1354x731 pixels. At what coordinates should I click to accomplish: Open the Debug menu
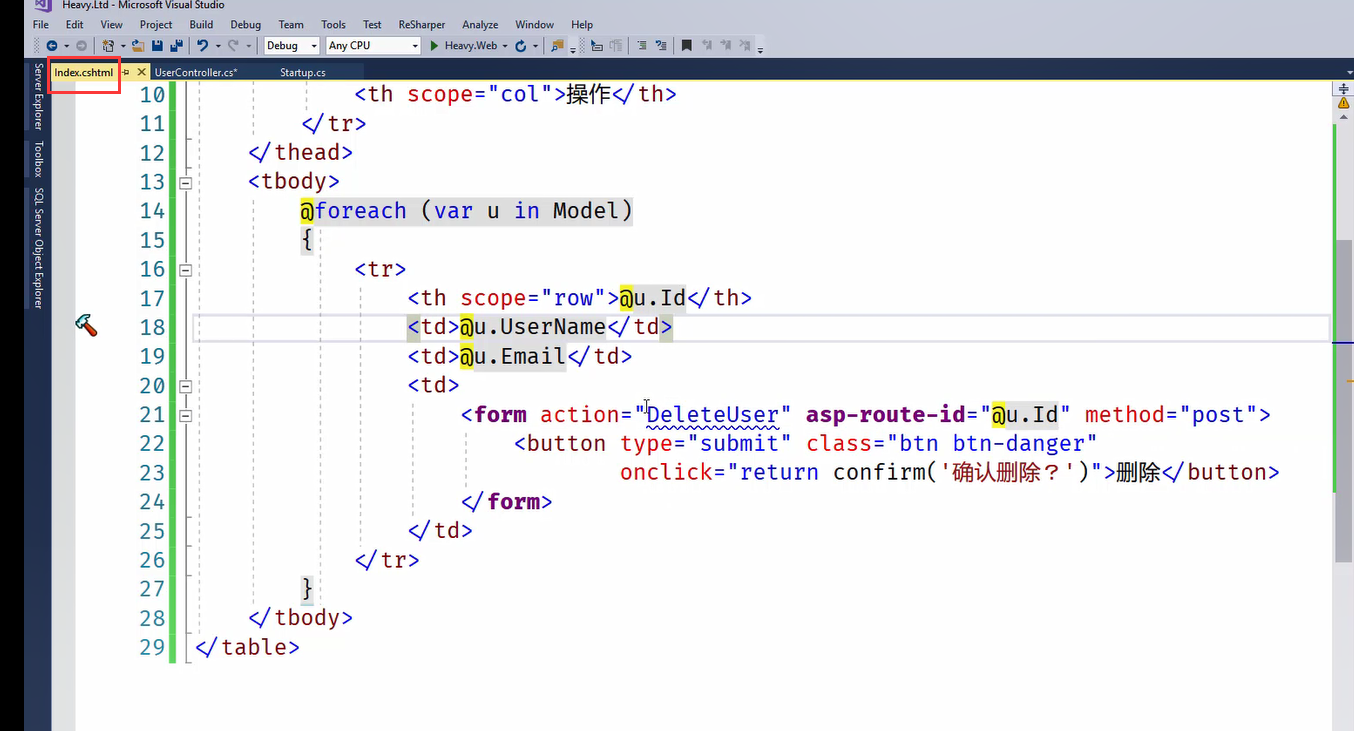coord(246,24)
